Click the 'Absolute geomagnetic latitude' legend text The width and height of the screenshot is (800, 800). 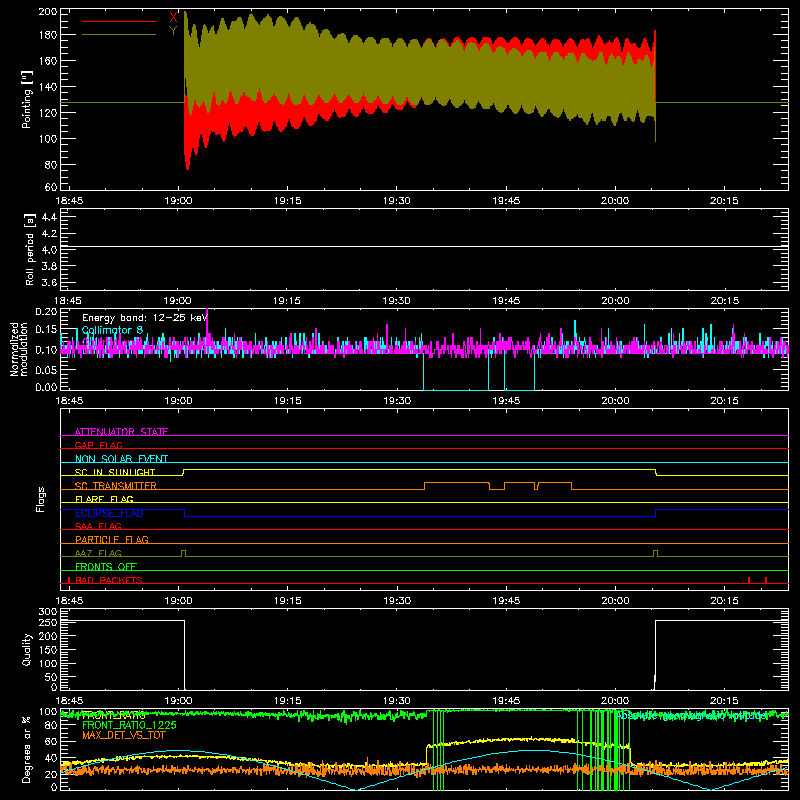(691, 716)
